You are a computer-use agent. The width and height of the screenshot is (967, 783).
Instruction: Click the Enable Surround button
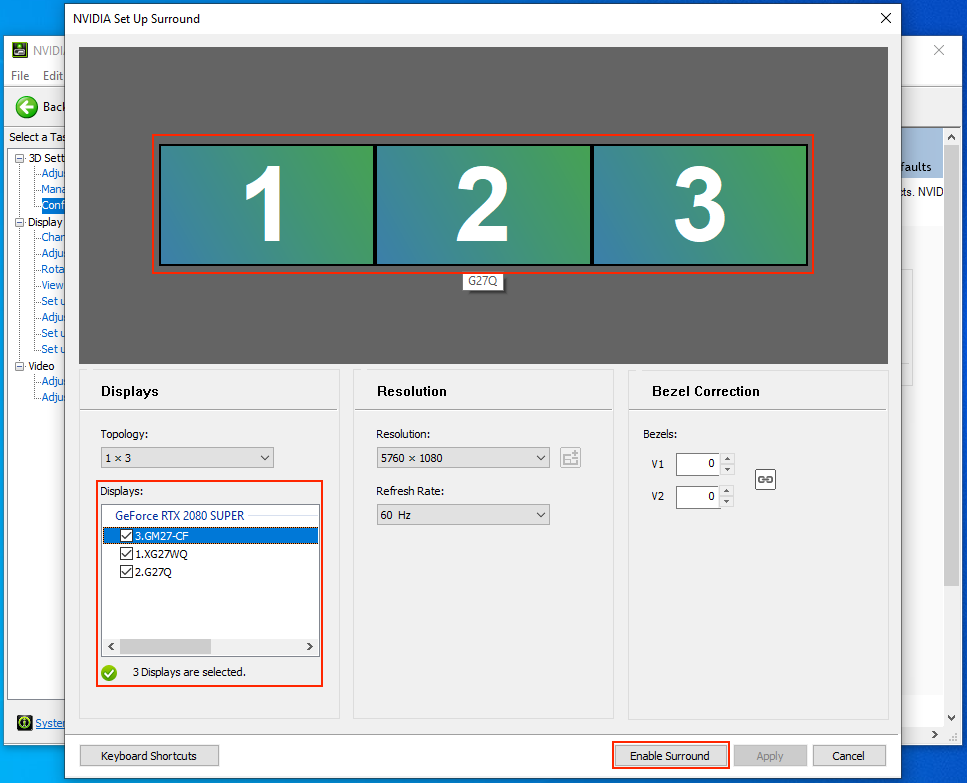pyautogui.click(x=670, y=756)
